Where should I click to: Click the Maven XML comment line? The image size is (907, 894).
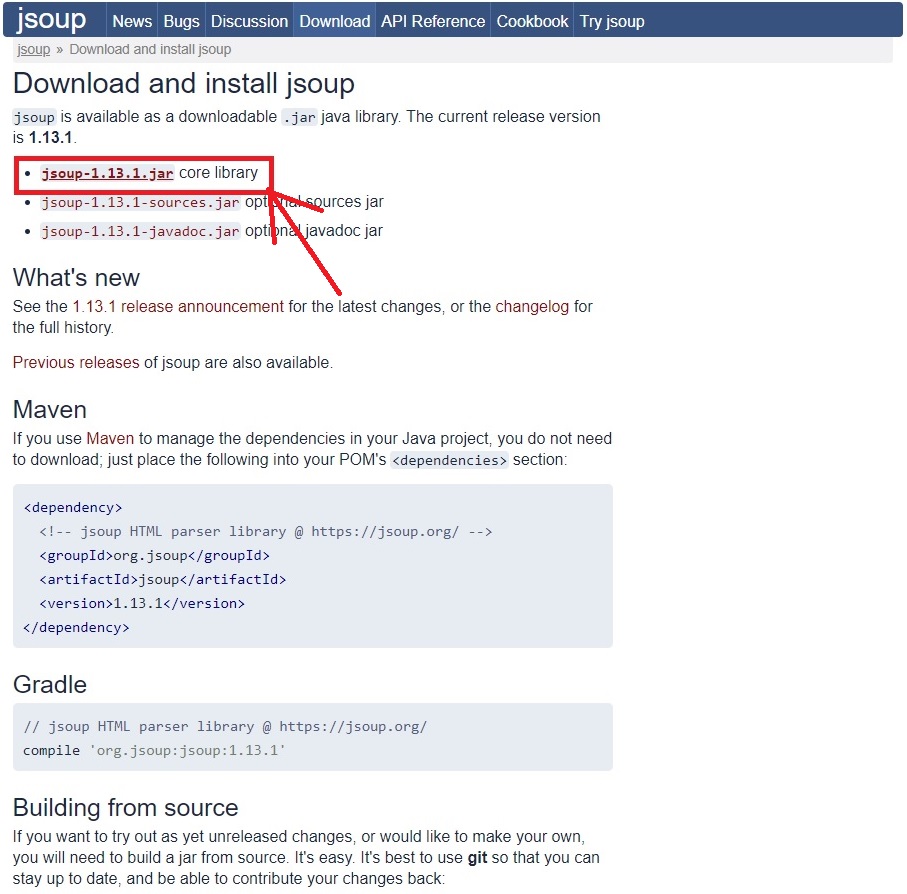click(266, 532)
